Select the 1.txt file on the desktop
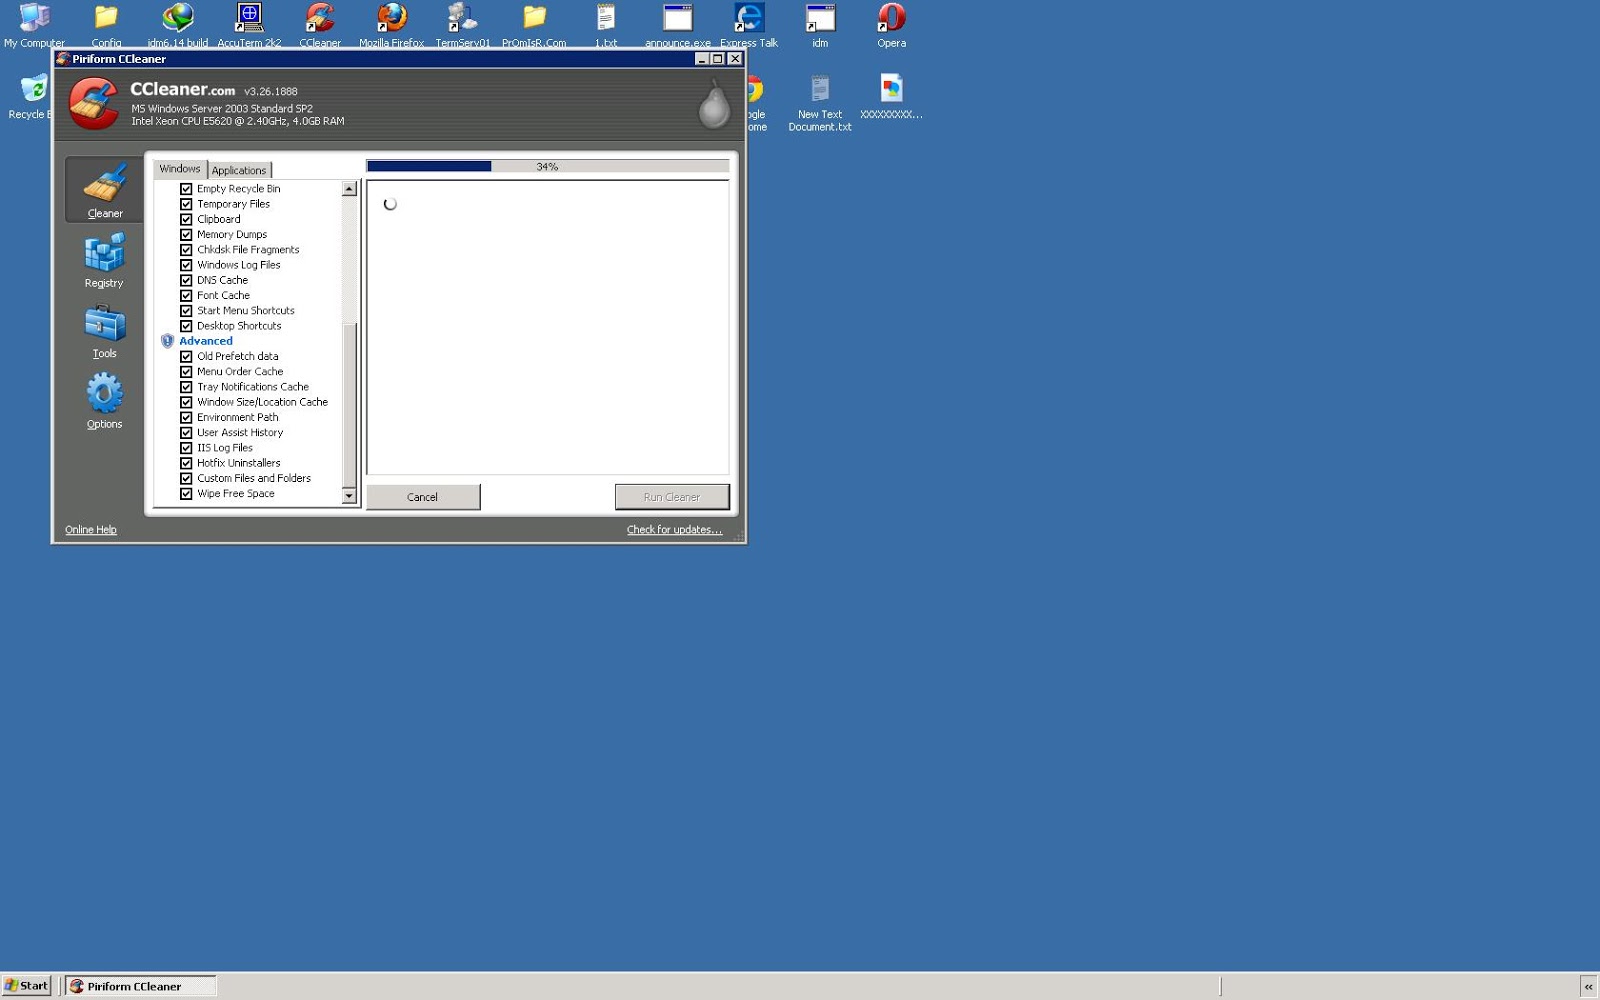The width and height of the screenshot is (1600, 1000). (606, 26)
